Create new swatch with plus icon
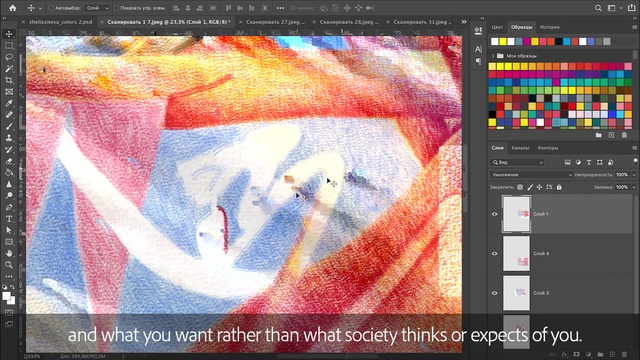Screen dimensions: 640x360 tap(611, 135)
